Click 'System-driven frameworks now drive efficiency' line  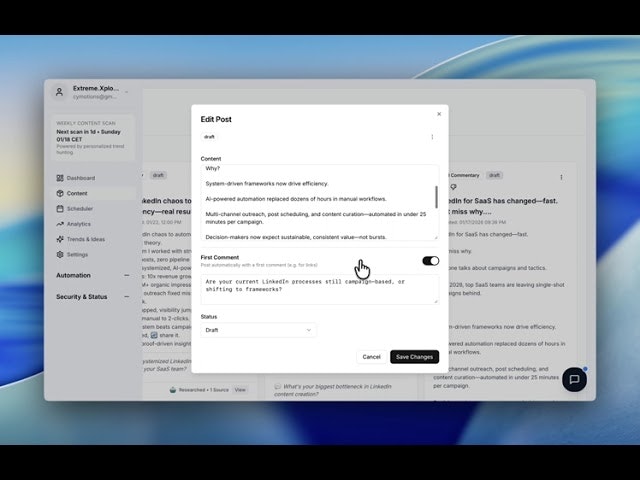pos(267,184)
